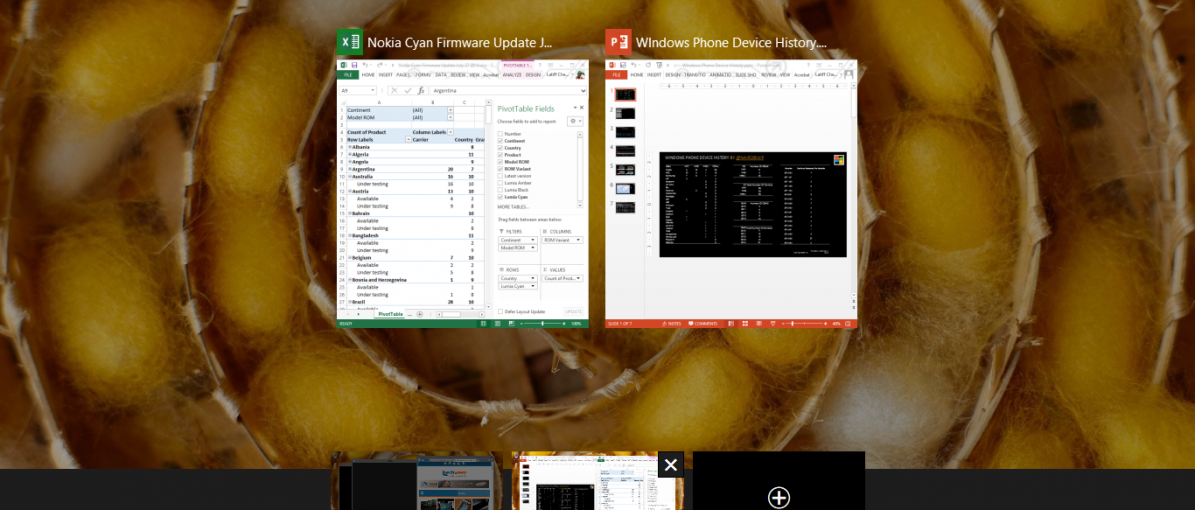Click Save icon in Excel quick access toolbar
The width and height of the screenshot is (1195, 510).
[354, 65]
